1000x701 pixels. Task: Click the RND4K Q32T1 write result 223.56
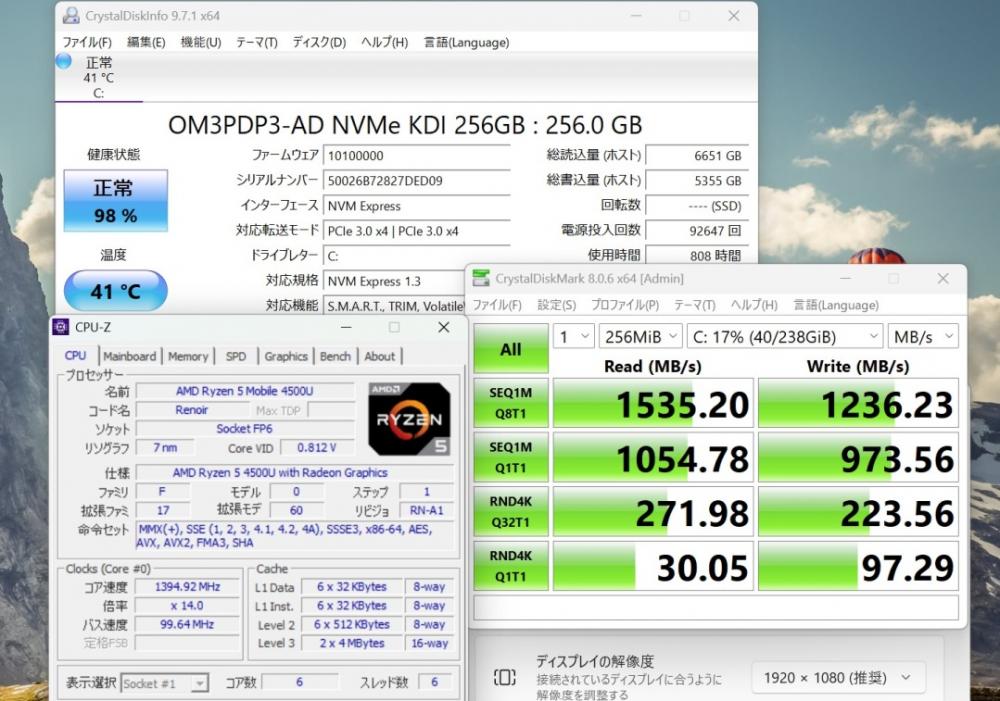click(858, 512)
